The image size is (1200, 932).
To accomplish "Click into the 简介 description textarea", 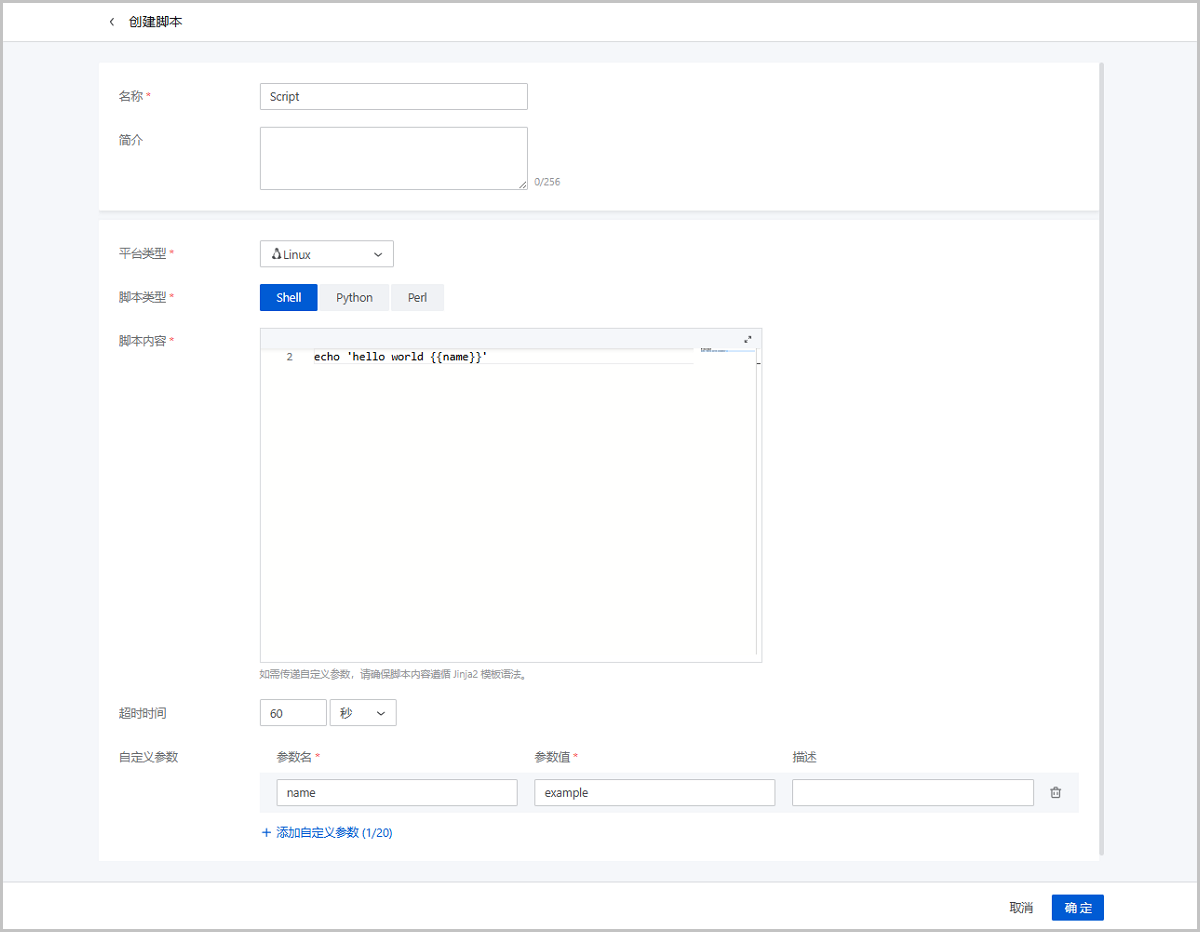I will tap(393, 158).
